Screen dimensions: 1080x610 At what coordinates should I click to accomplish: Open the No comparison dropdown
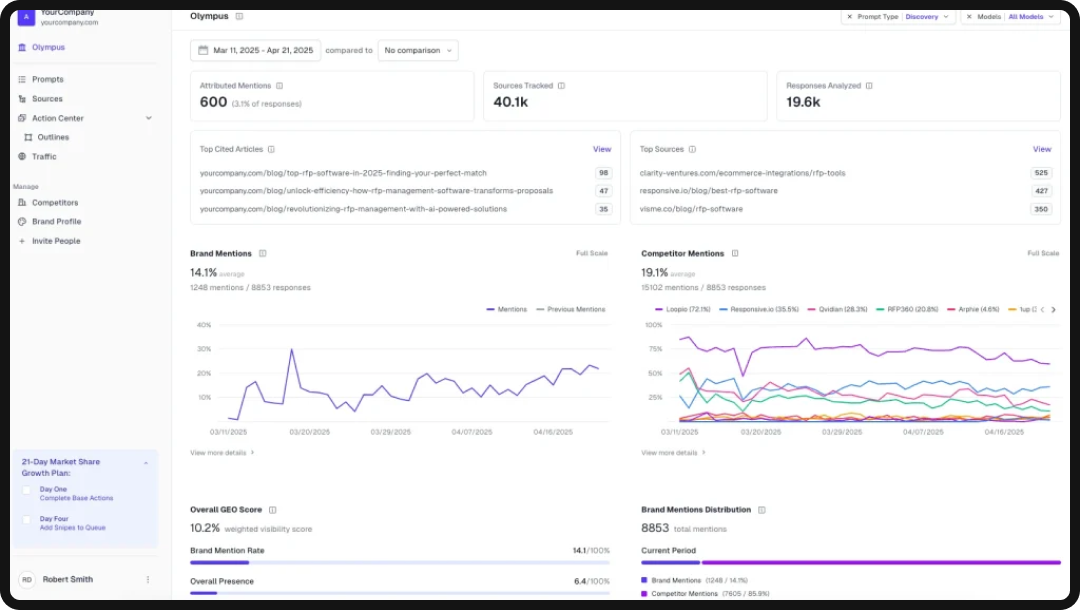coord(419,49)
